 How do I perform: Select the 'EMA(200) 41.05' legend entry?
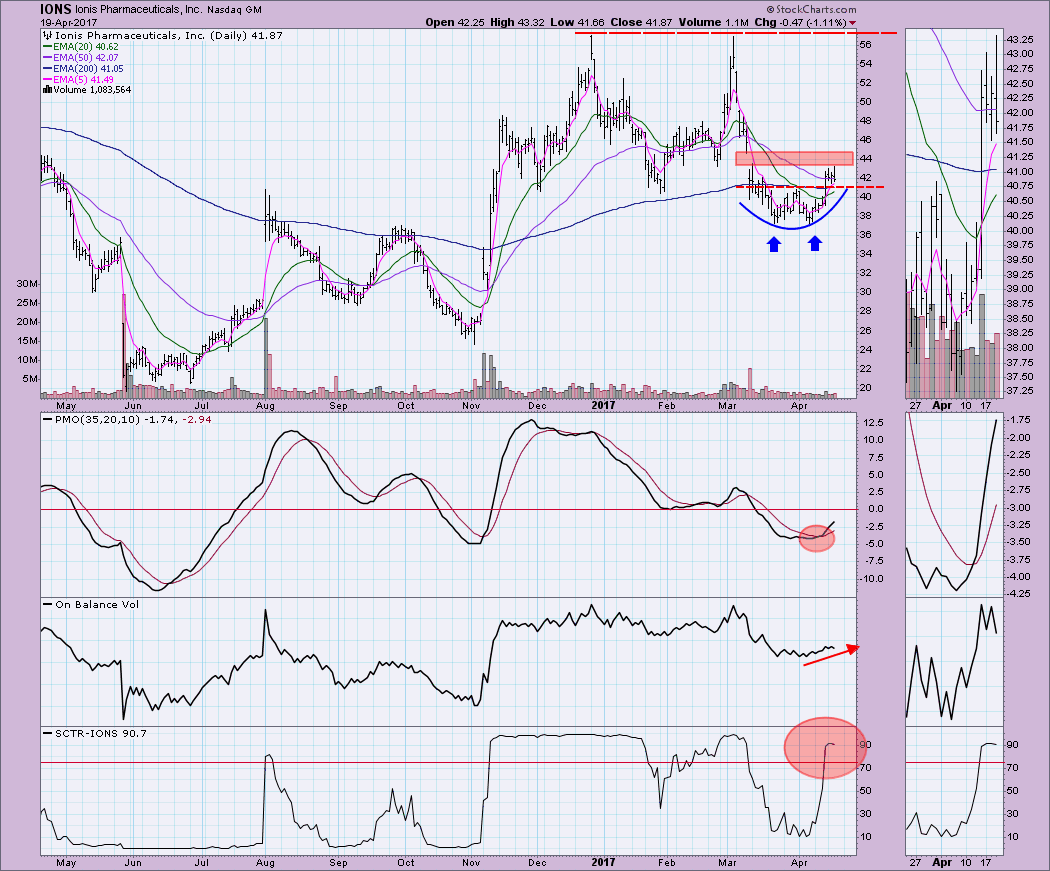[88, 68]
